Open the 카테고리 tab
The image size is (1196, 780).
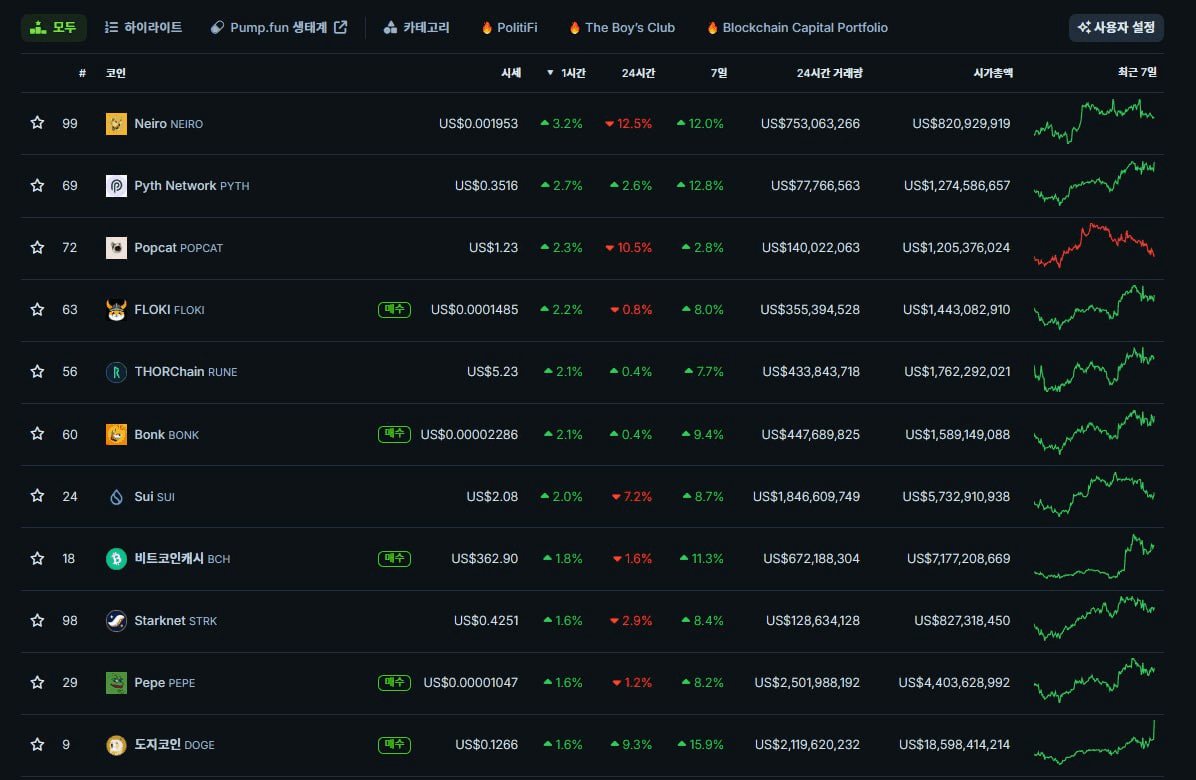coord(416,27)
